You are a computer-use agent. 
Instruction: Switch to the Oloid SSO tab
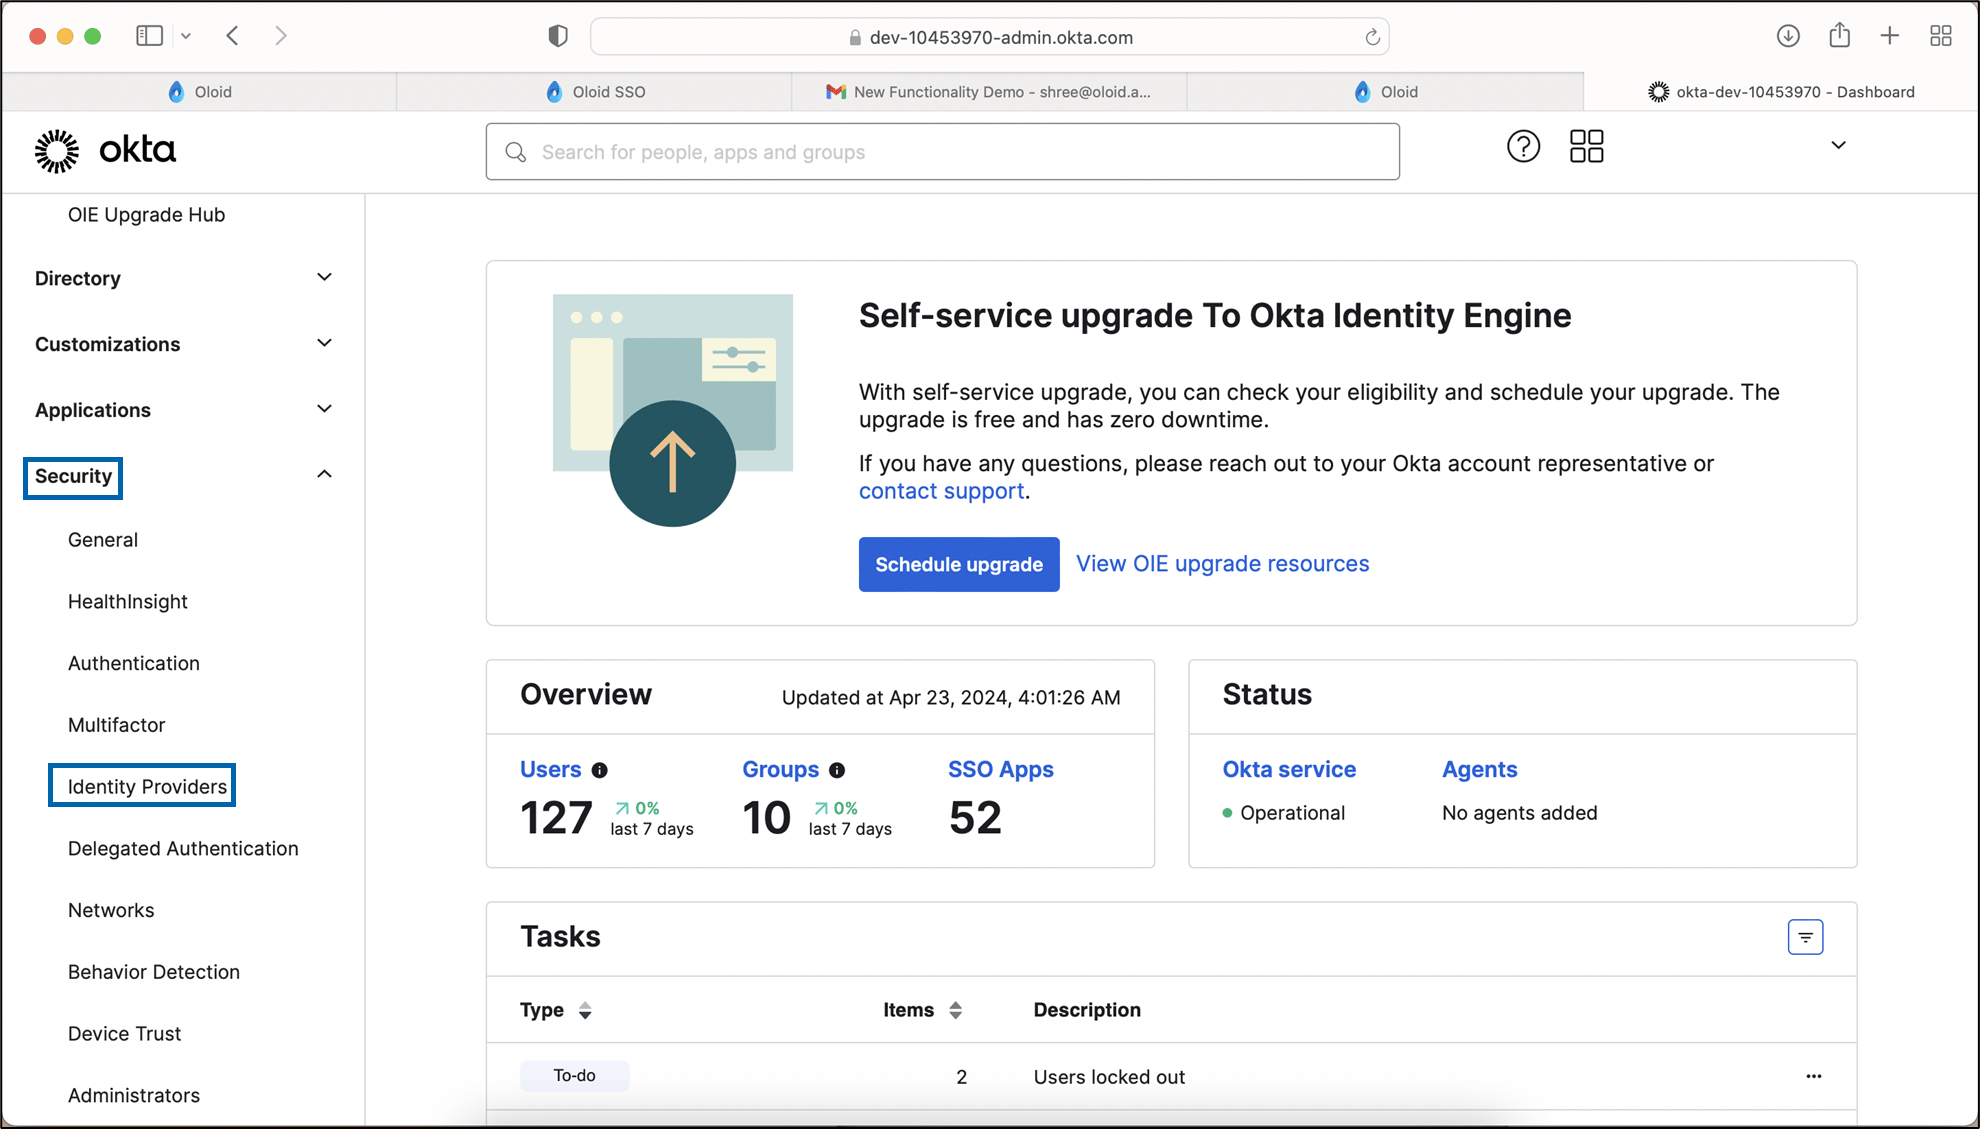[x=594, y=92]
